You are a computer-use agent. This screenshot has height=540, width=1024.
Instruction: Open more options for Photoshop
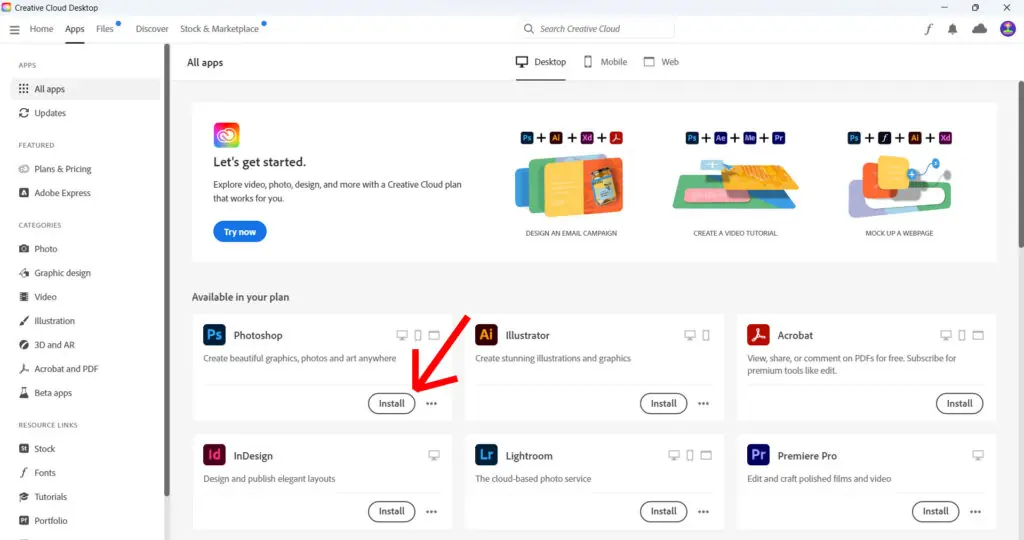point(432,404)
